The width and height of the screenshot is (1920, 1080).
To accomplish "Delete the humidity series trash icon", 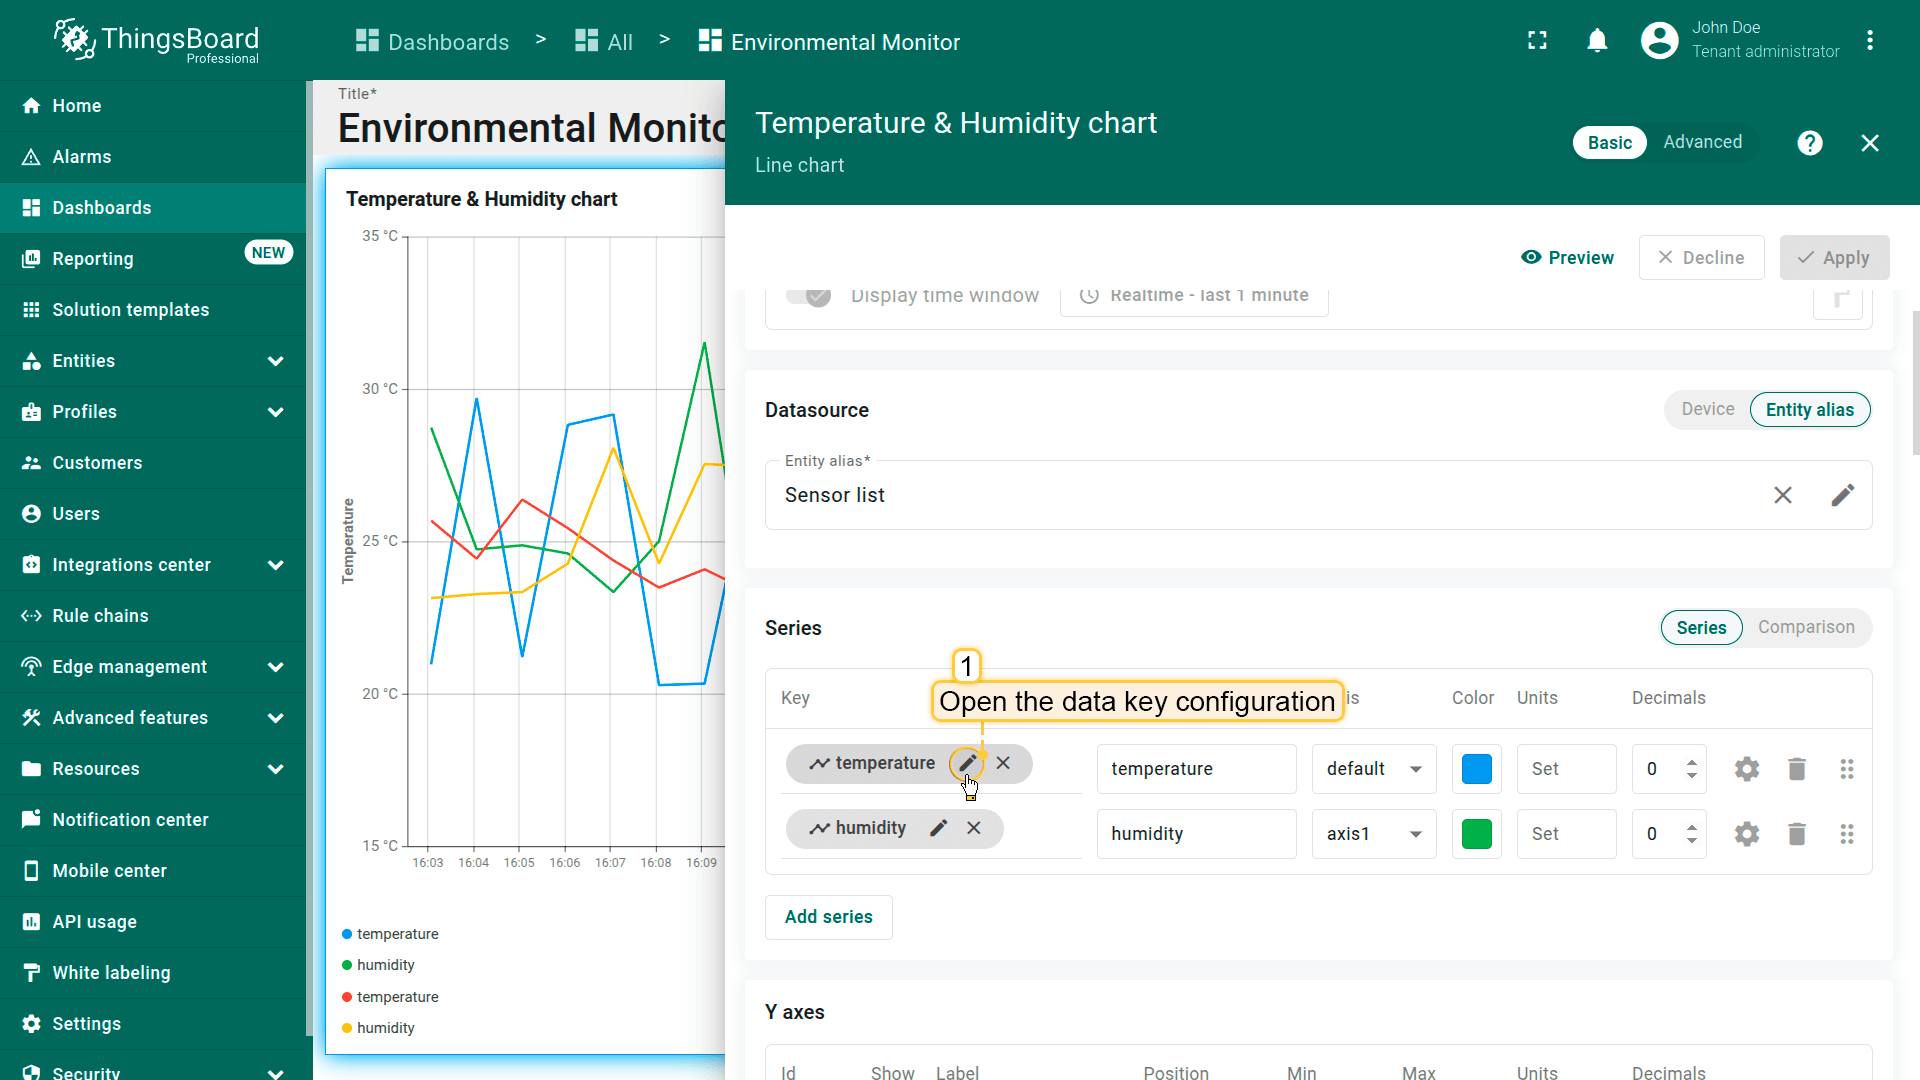I will click(1796, 834).
